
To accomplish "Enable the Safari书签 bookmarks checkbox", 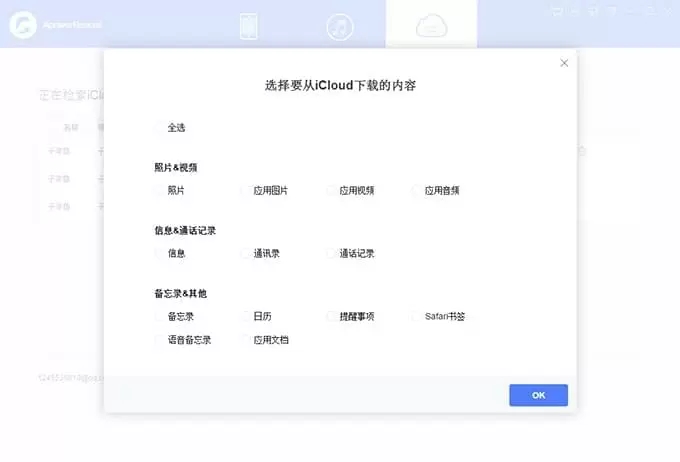I will (x=417, y=316).
